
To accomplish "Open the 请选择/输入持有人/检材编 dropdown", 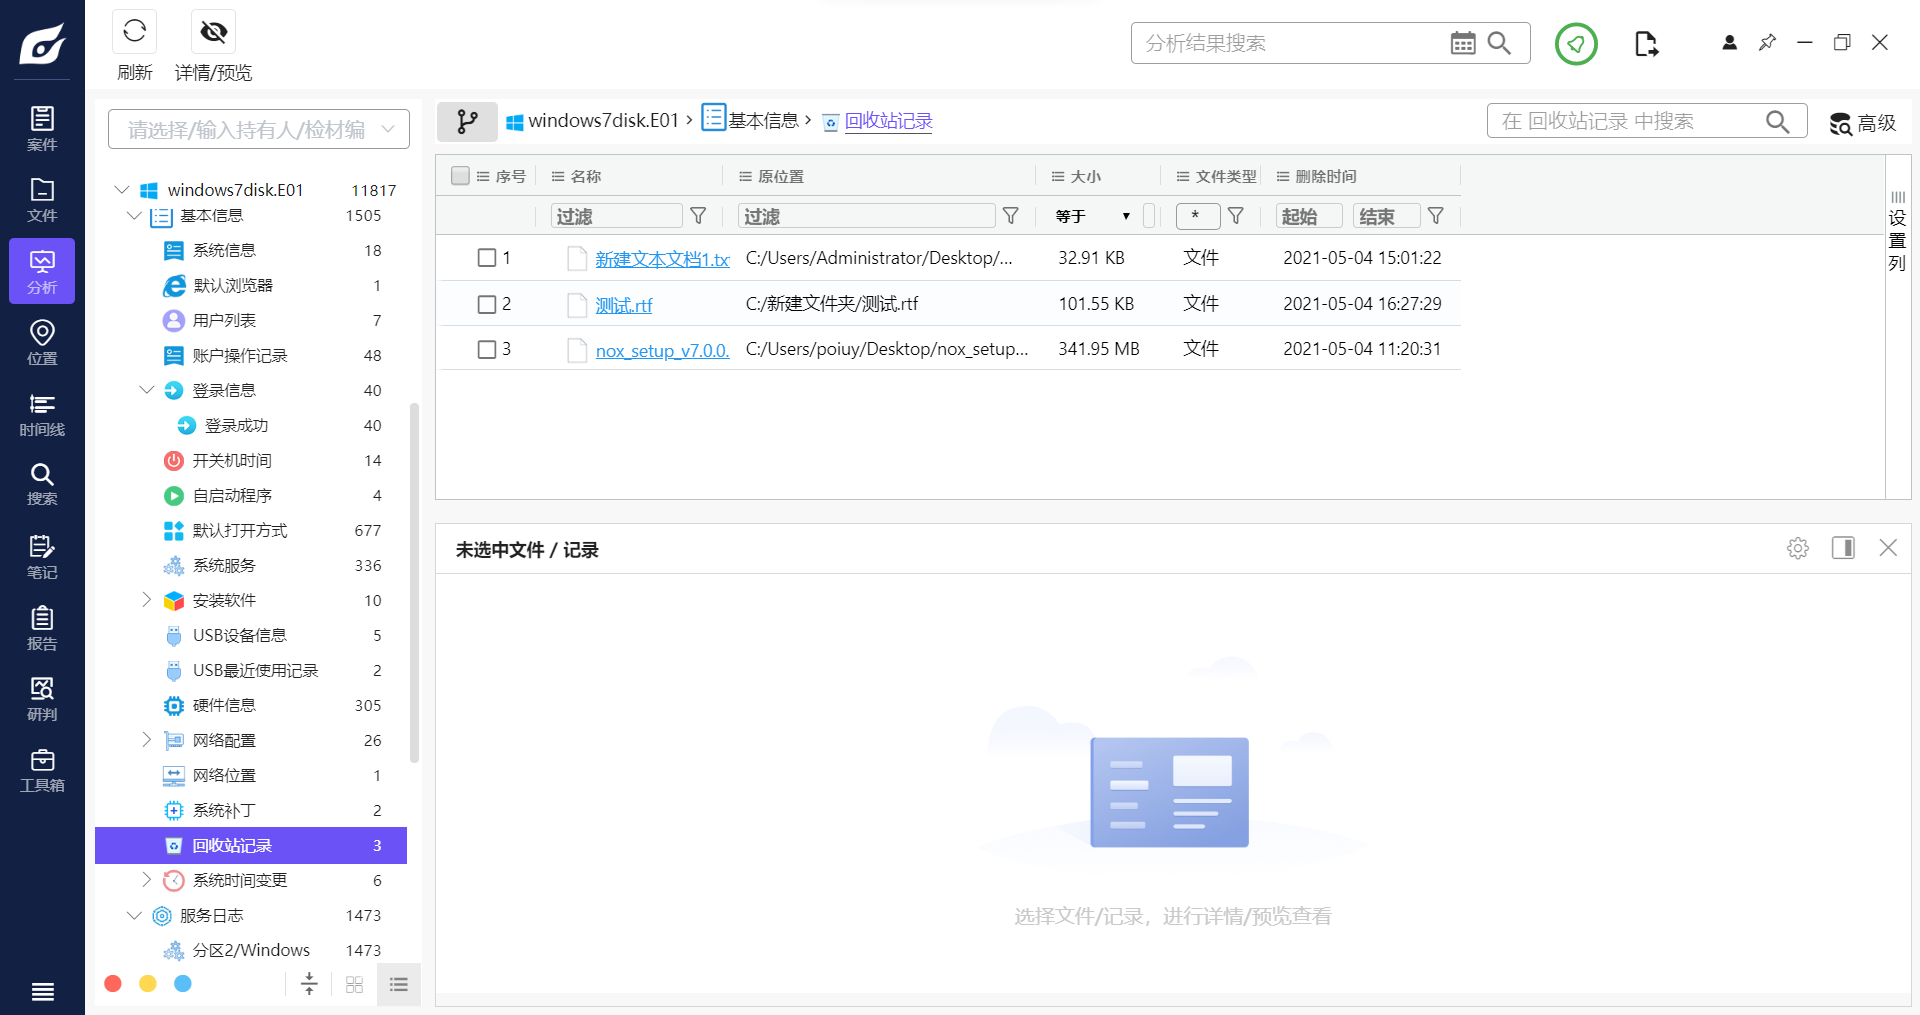I will click(x=259, y=129).
